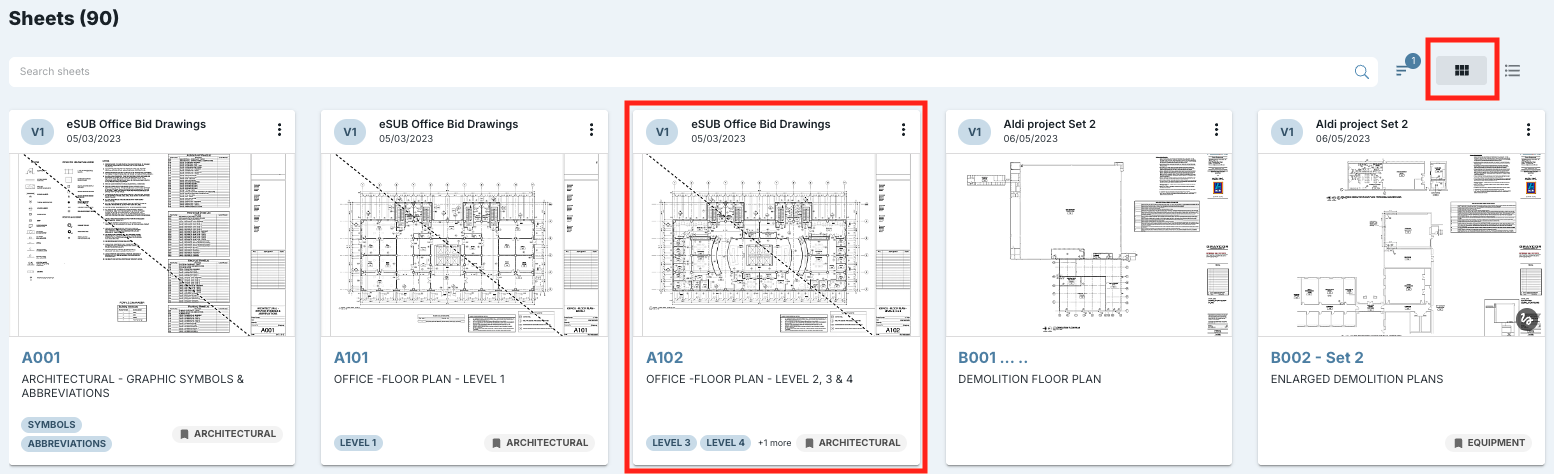
Task: Select the LEVEL 4 tag on A102
Action: [x=725, y=442]
